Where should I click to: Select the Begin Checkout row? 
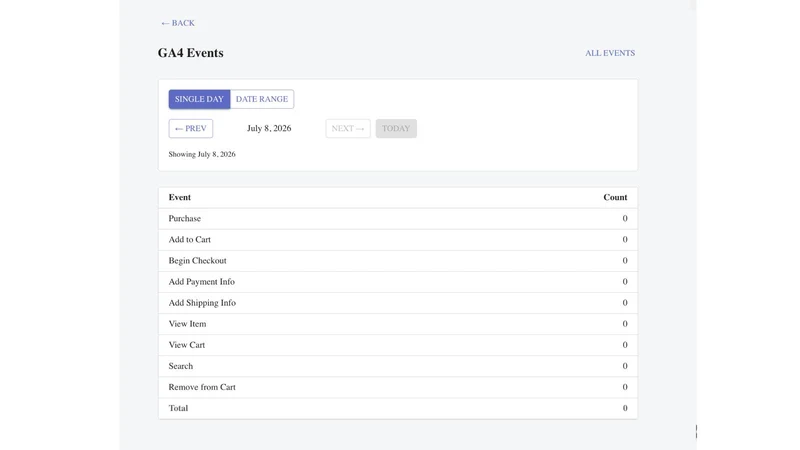(398, 261)
